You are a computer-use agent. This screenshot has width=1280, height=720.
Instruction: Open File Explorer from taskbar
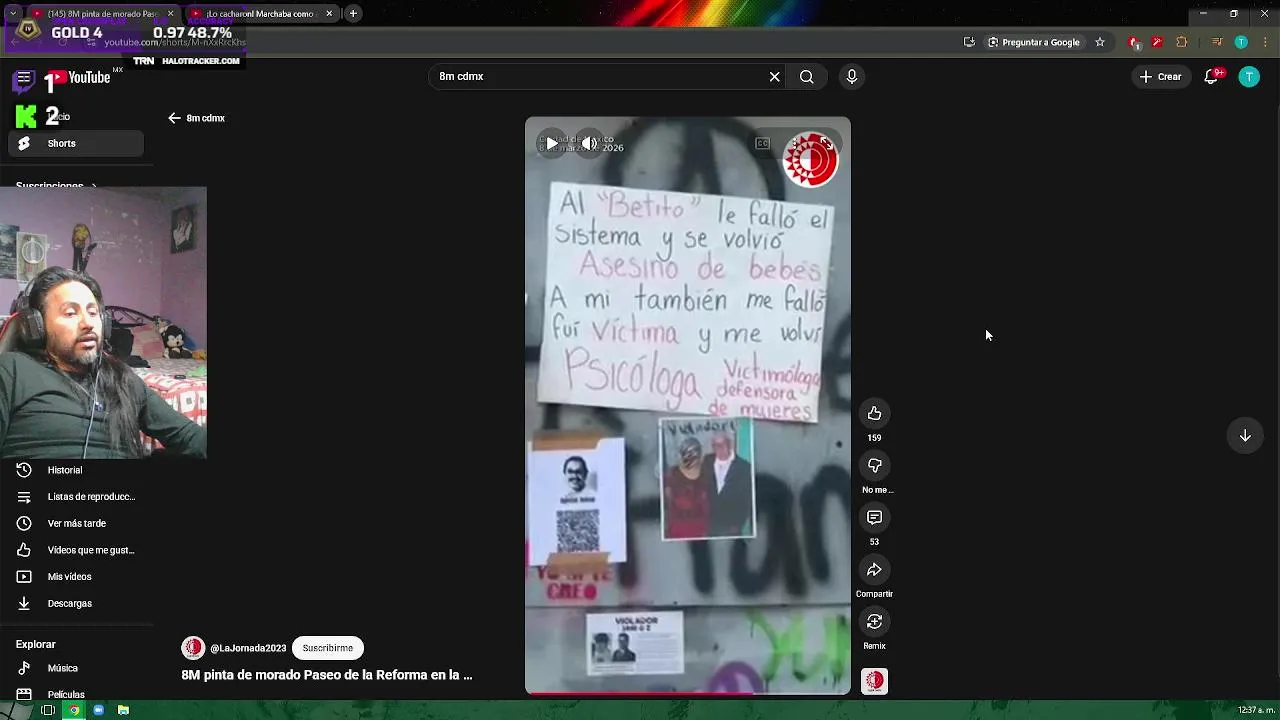pos(123,710)
